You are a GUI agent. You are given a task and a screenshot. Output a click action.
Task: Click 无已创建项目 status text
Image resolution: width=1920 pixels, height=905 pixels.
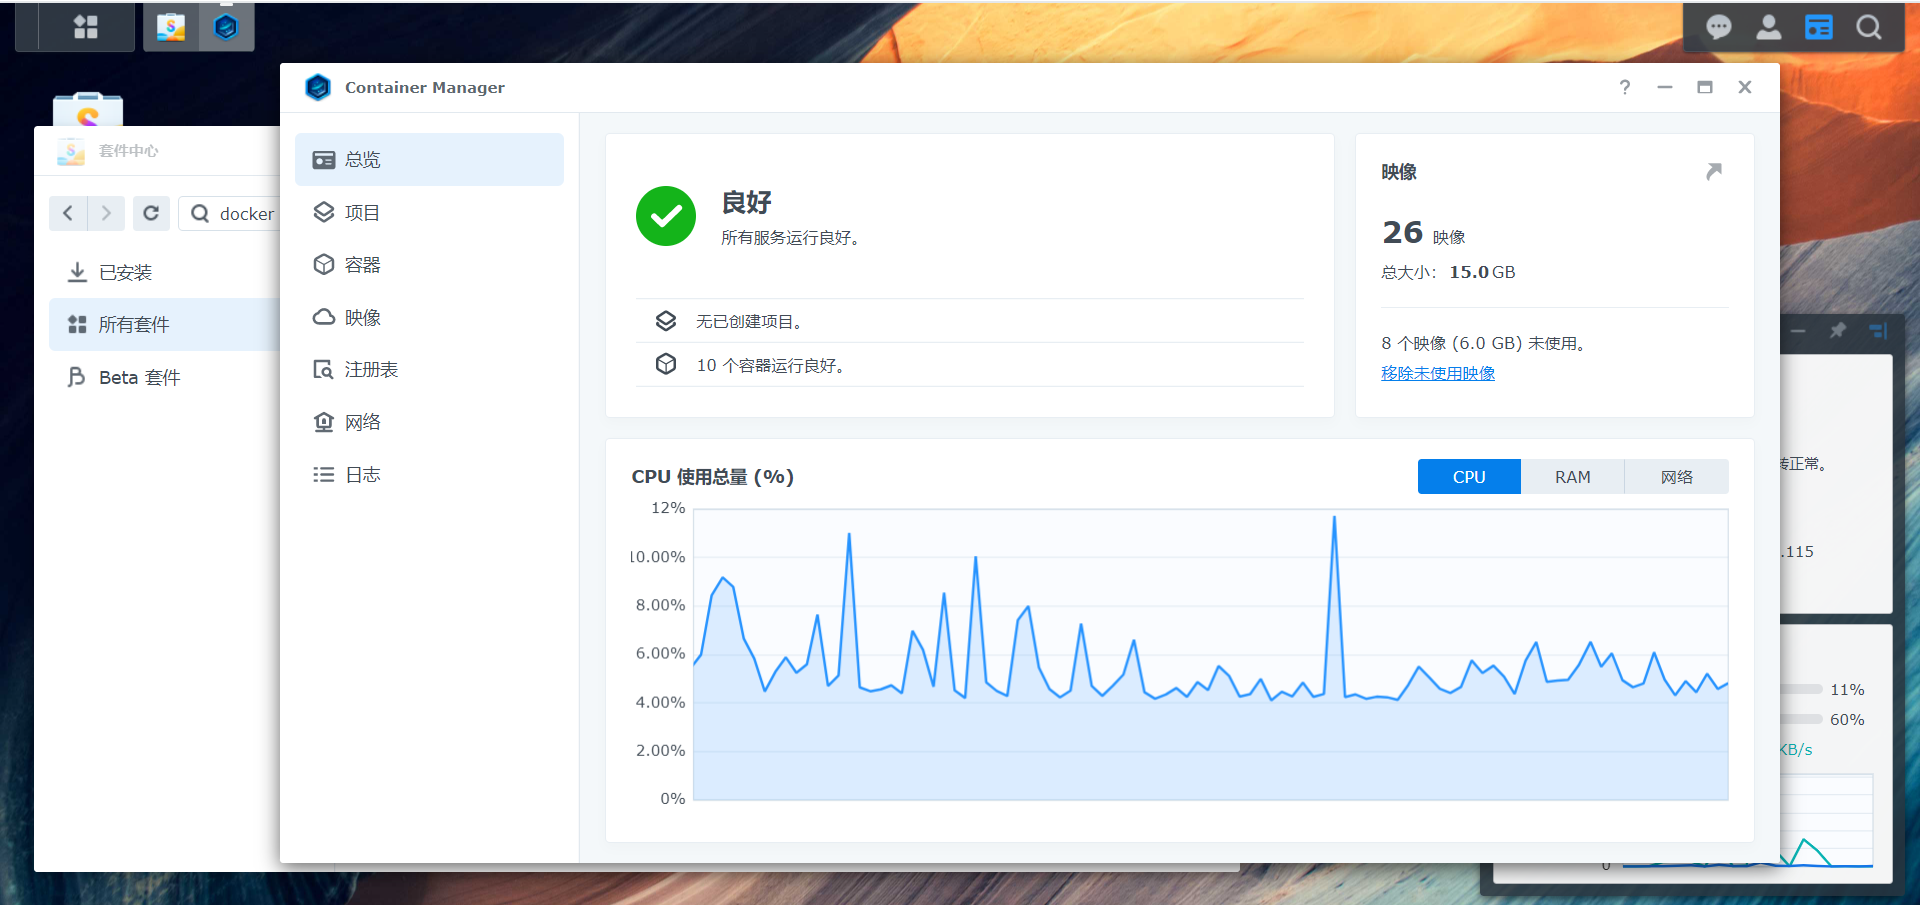[750, 321]
